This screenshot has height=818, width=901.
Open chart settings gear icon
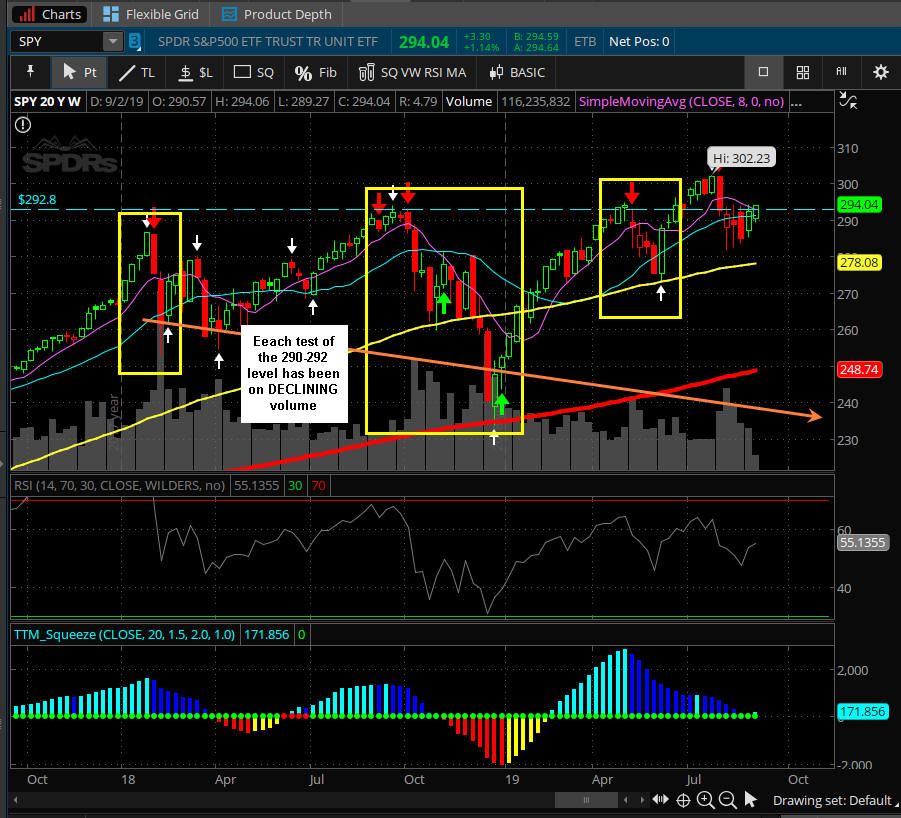[880, 72]
